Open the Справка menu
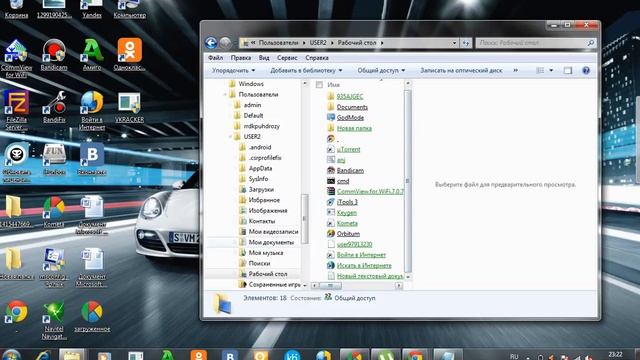 pyautogui.click(x=317, y=58)
